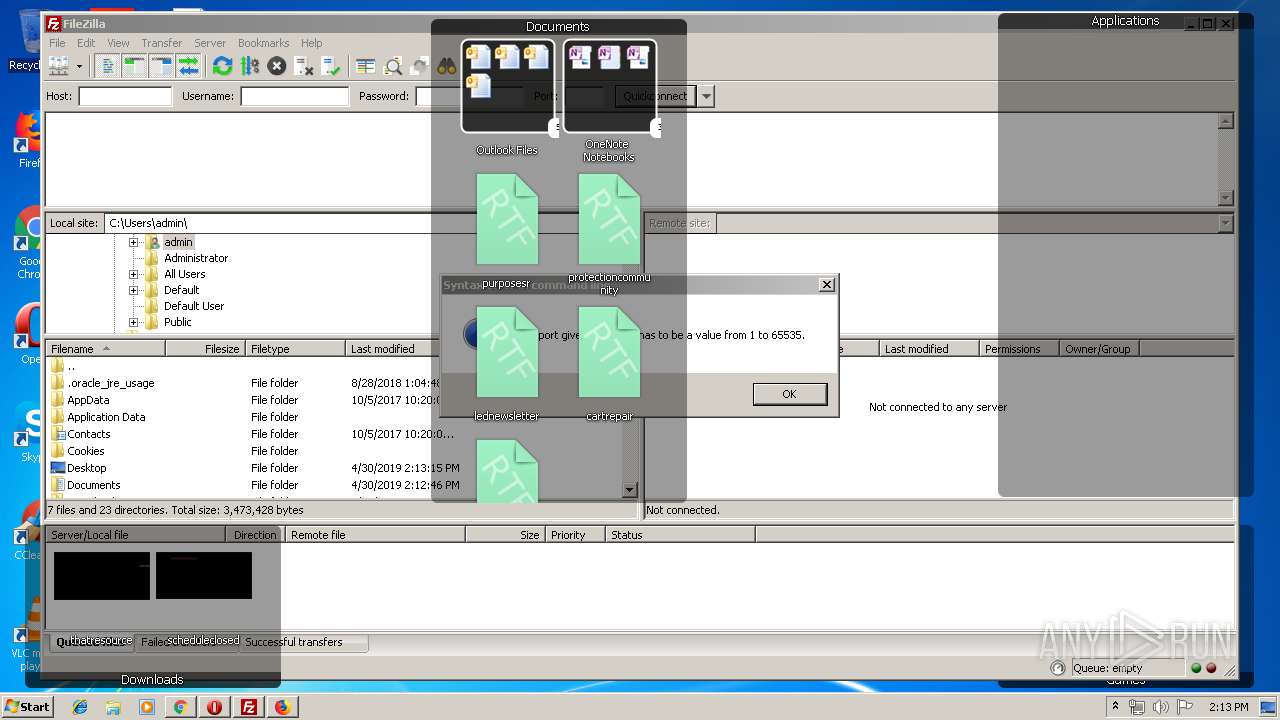Click the Priority column in queue

[575, 535]
